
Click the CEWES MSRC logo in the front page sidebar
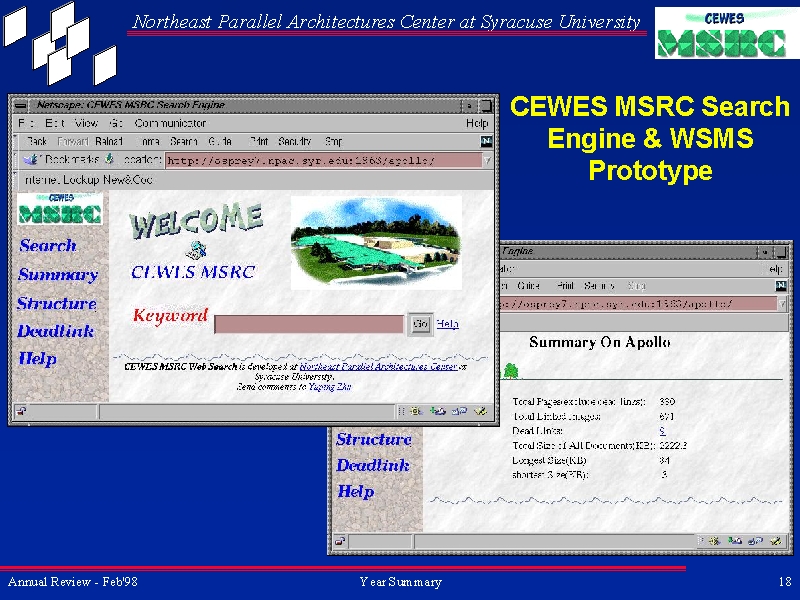(x=60, y=209)
